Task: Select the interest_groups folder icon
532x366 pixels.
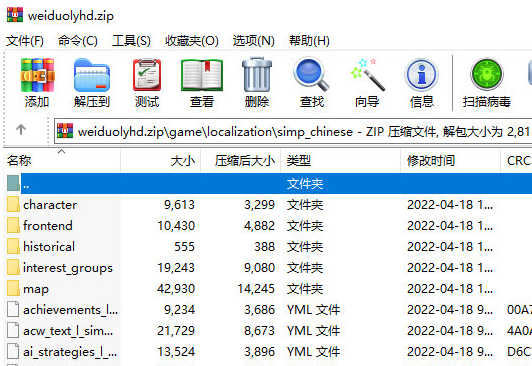Action: pos(13,268)
